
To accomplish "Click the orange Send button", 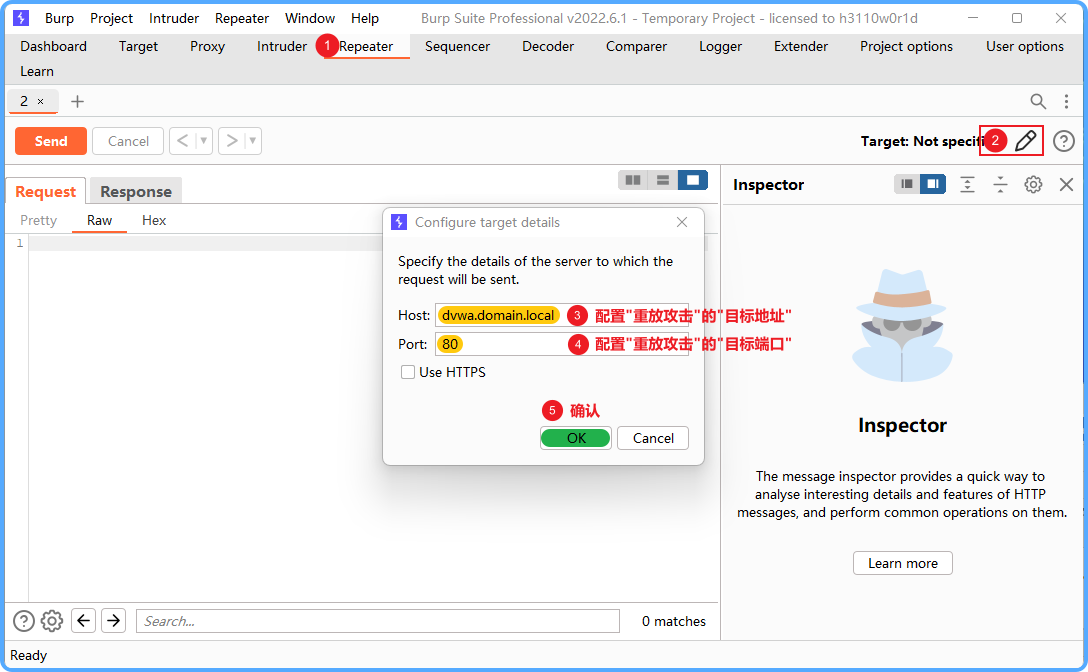I will [x=51, y=141].
